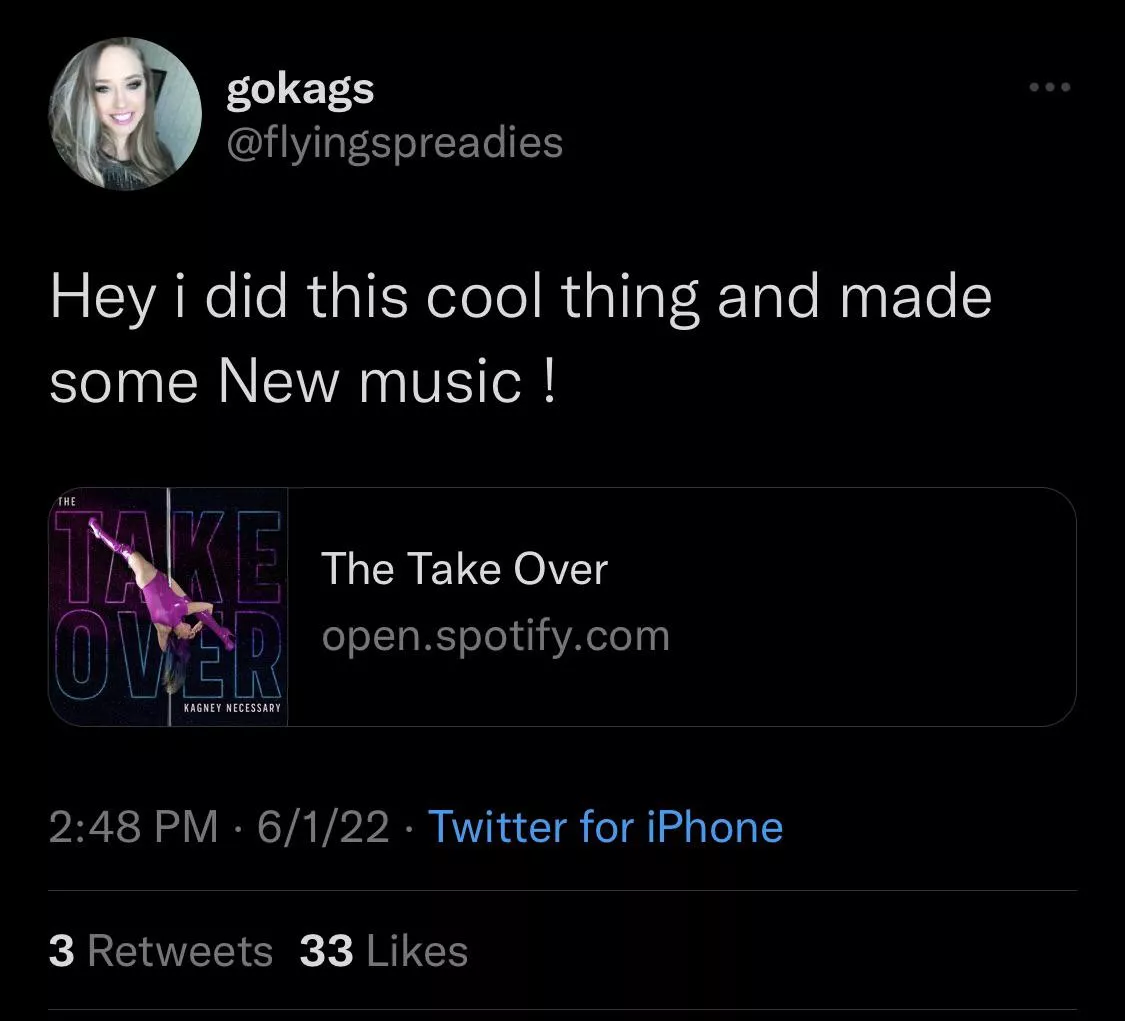Screen dimensions: 1125x1021
Task: Open the Spotify card titled The Take Over
Action: [600, 604]
